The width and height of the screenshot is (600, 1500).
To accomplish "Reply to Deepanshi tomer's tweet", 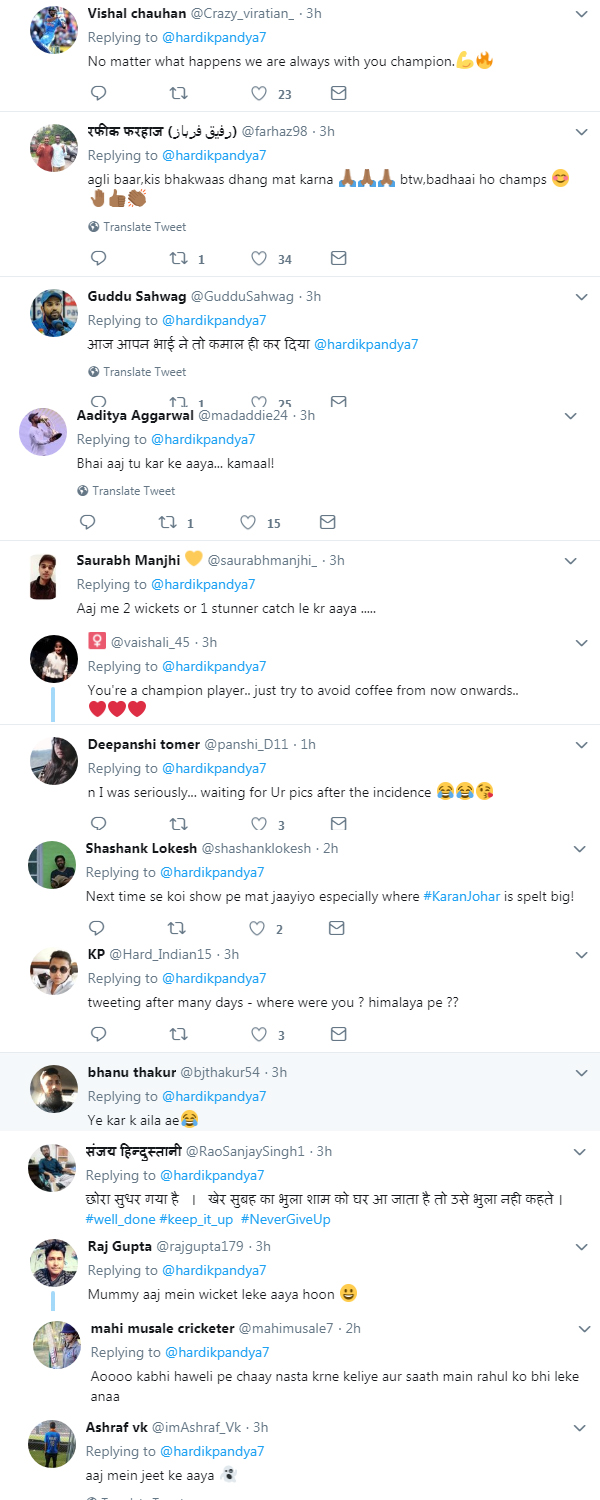I will point(98,824).
